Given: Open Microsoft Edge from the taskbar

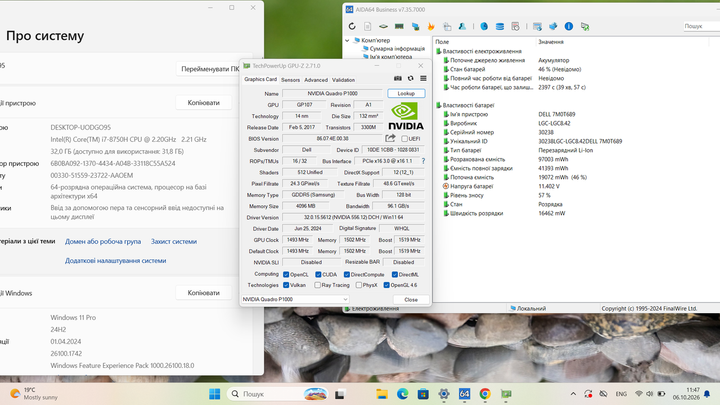Looking at the screenshot, I should [x=403, y=394].
